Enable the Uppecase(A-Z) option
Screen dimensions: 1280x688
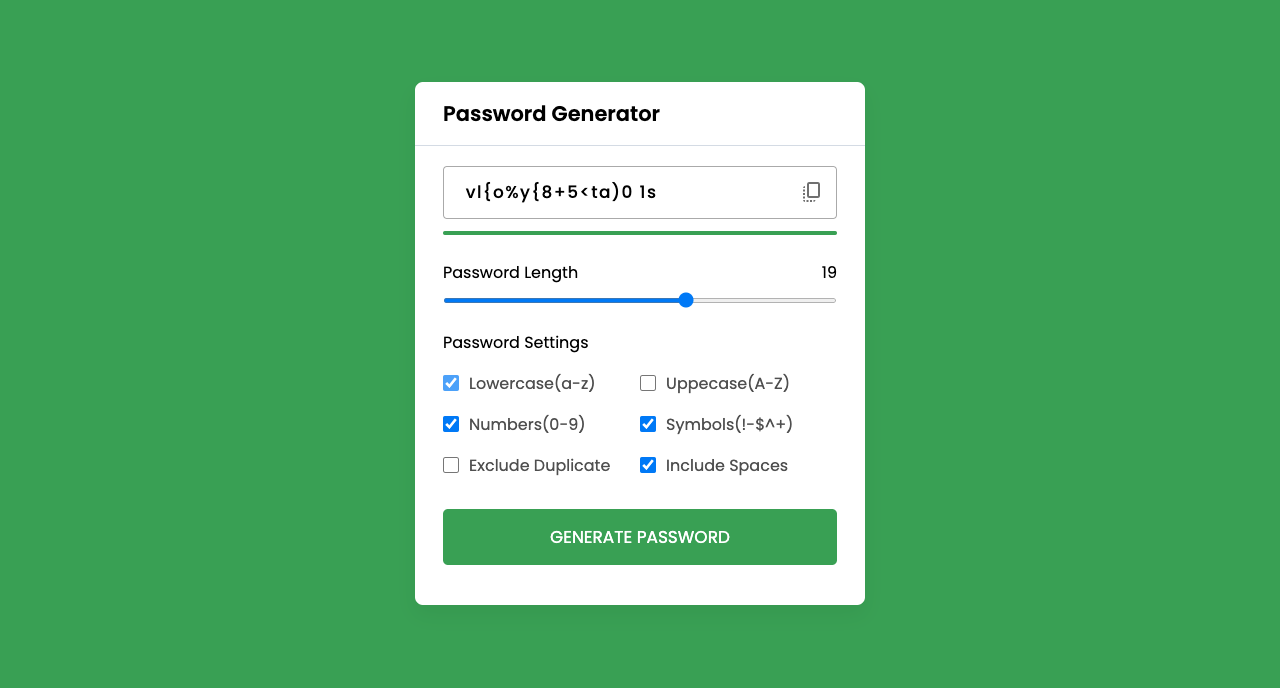[x=647, y=383]
